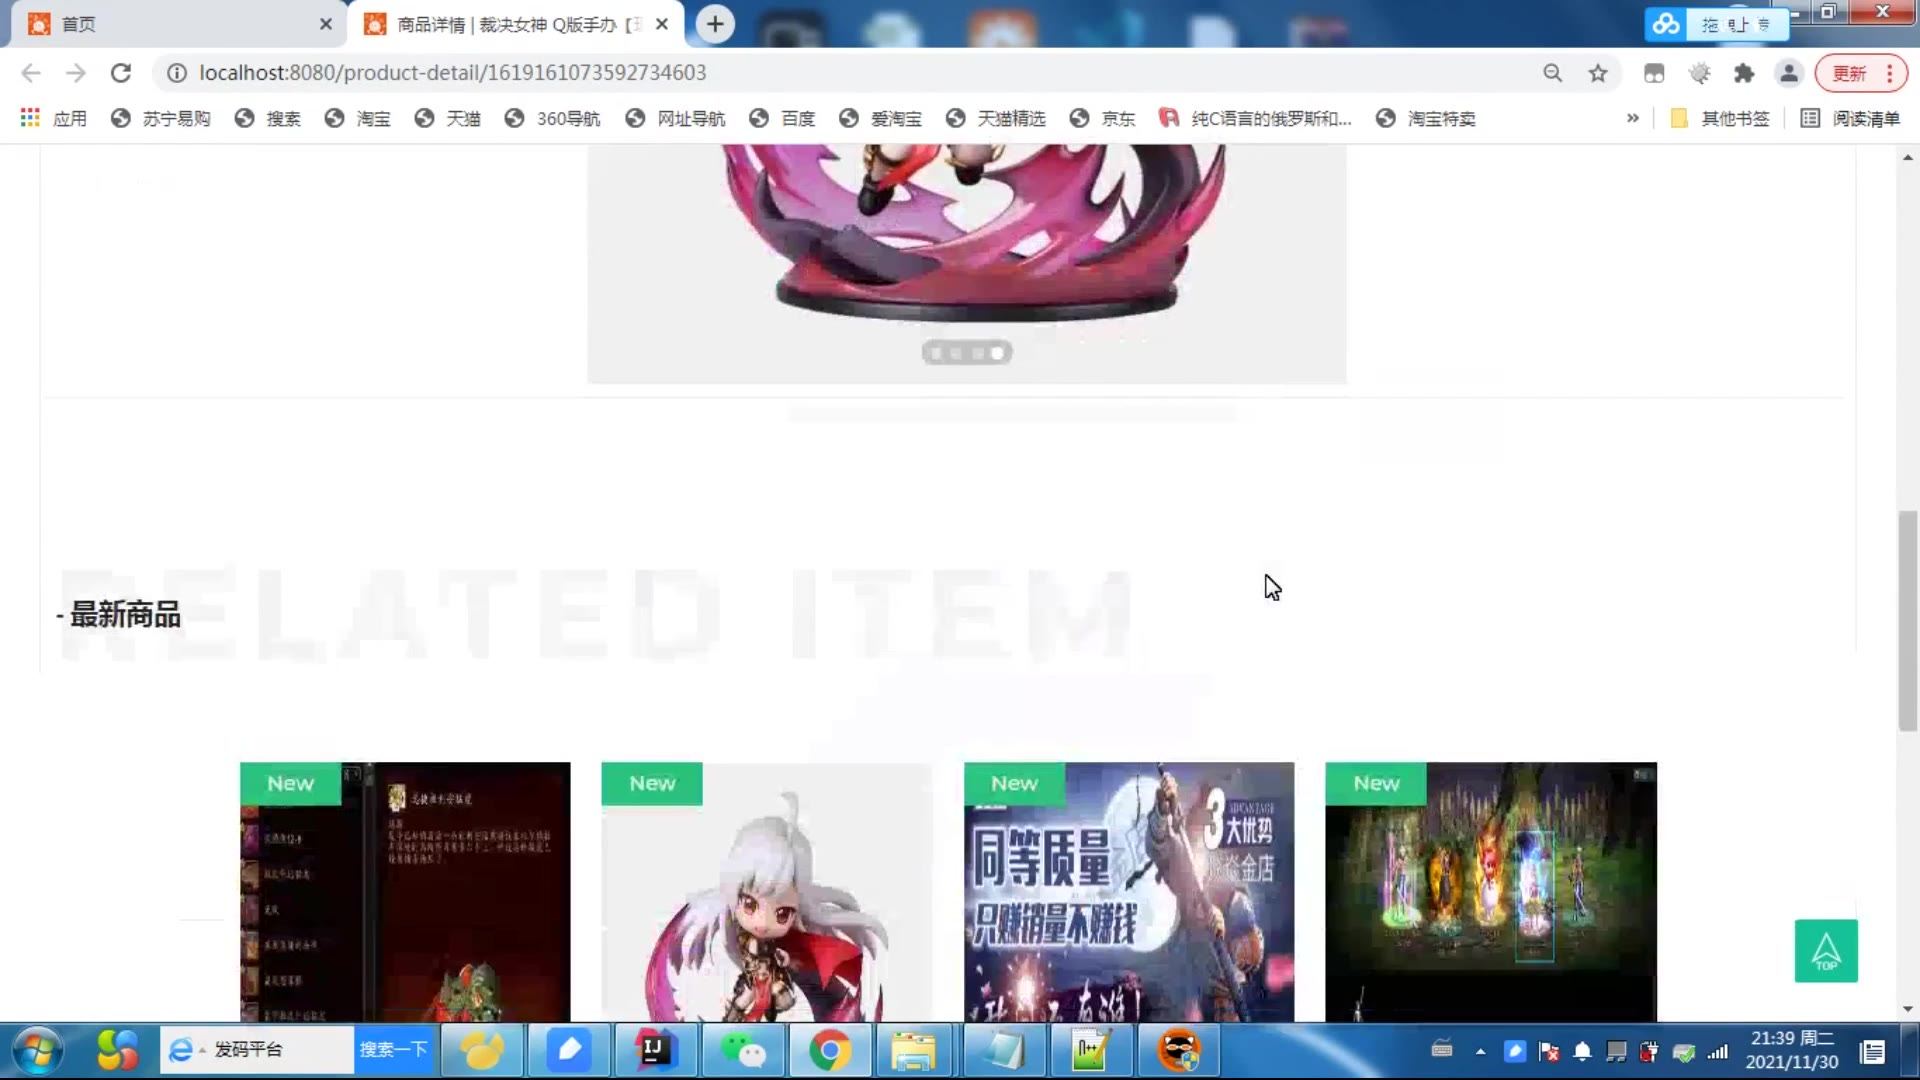Open the 纯C语言的俄罗斯方块 bookmark
The image size is (1920, 1080).
[x=1255, y=118]
